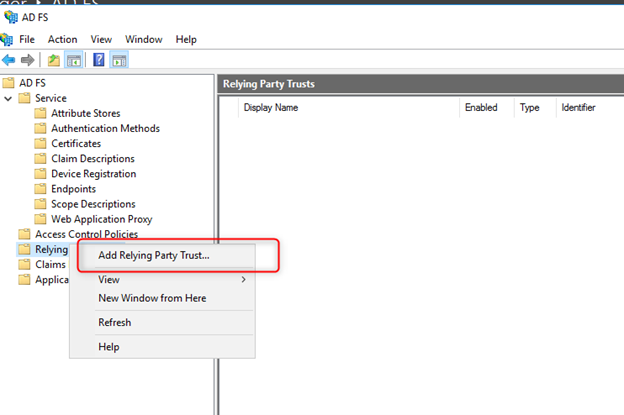Collapse the Service tree node
The height and width of the screenshot is (415, 624).
(x=8, y=98)
